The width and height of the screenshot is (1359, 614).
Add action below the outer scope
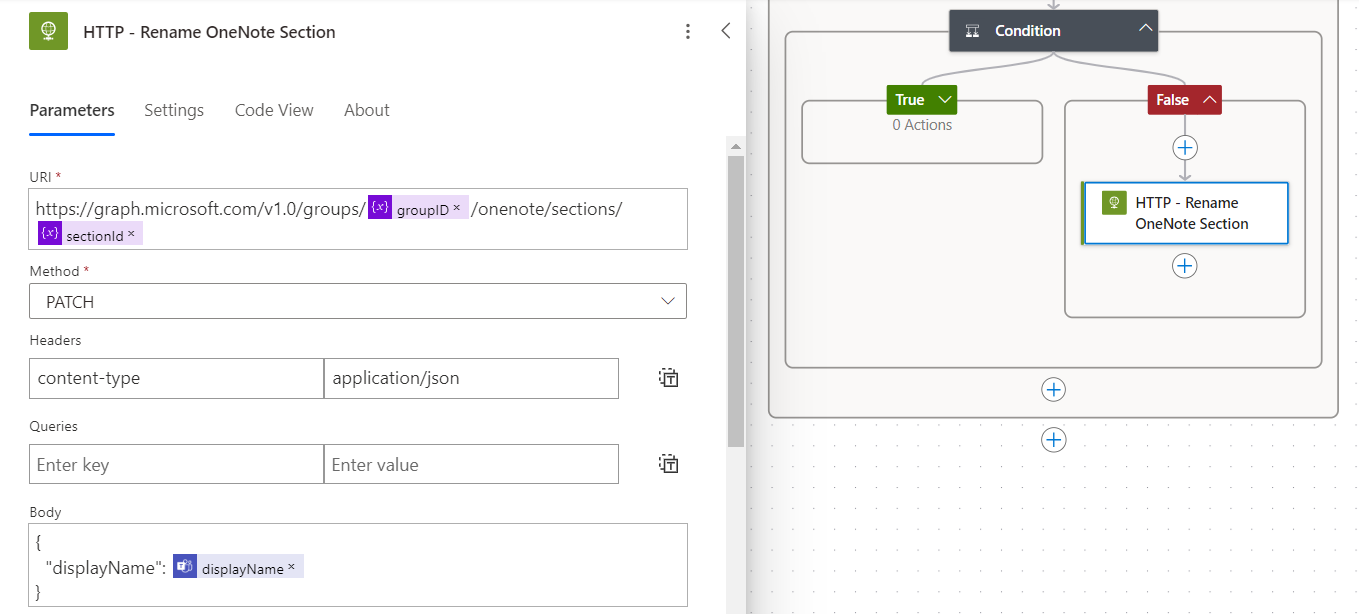[1053, 440]
